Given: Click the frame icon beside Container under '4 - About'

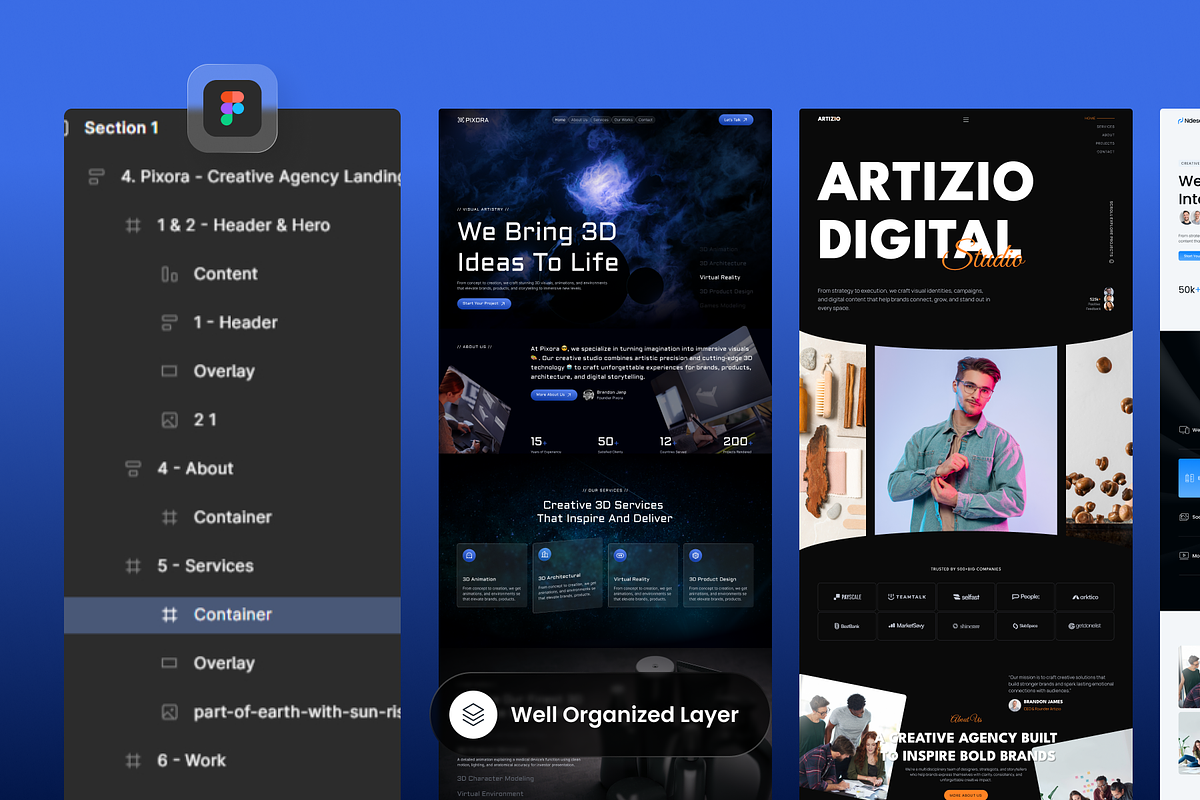Looking at the screenshot, I should click(x=170, y=517).
